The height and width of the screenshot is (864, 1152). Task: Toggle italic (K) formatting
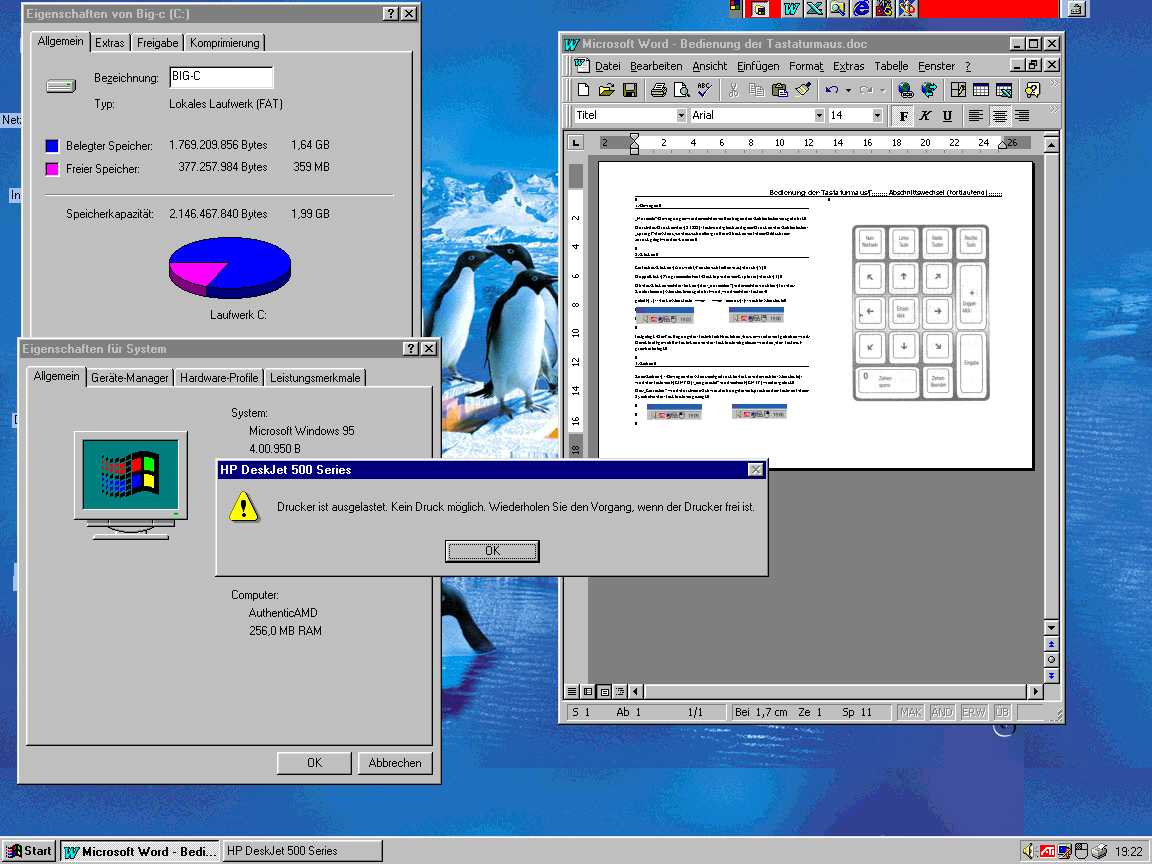926,115
